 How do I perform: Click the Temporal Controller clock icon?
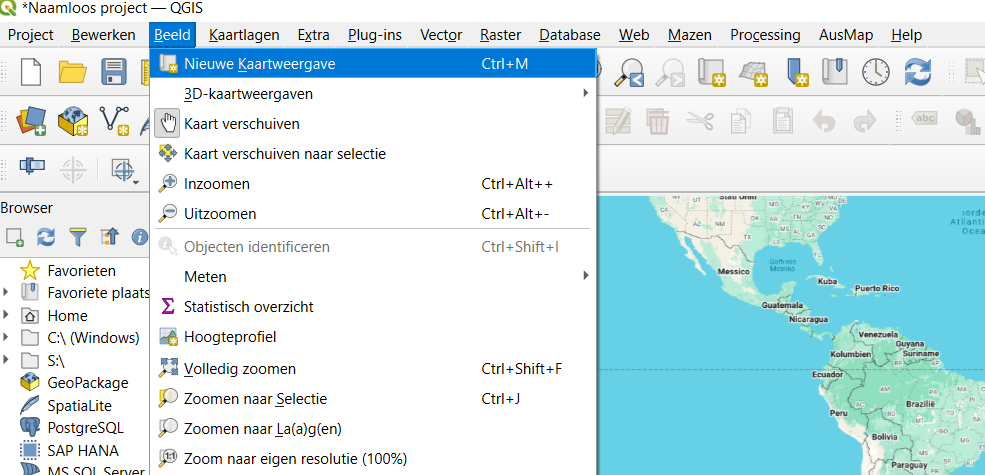pyautogui.click(x=876, y=71)
